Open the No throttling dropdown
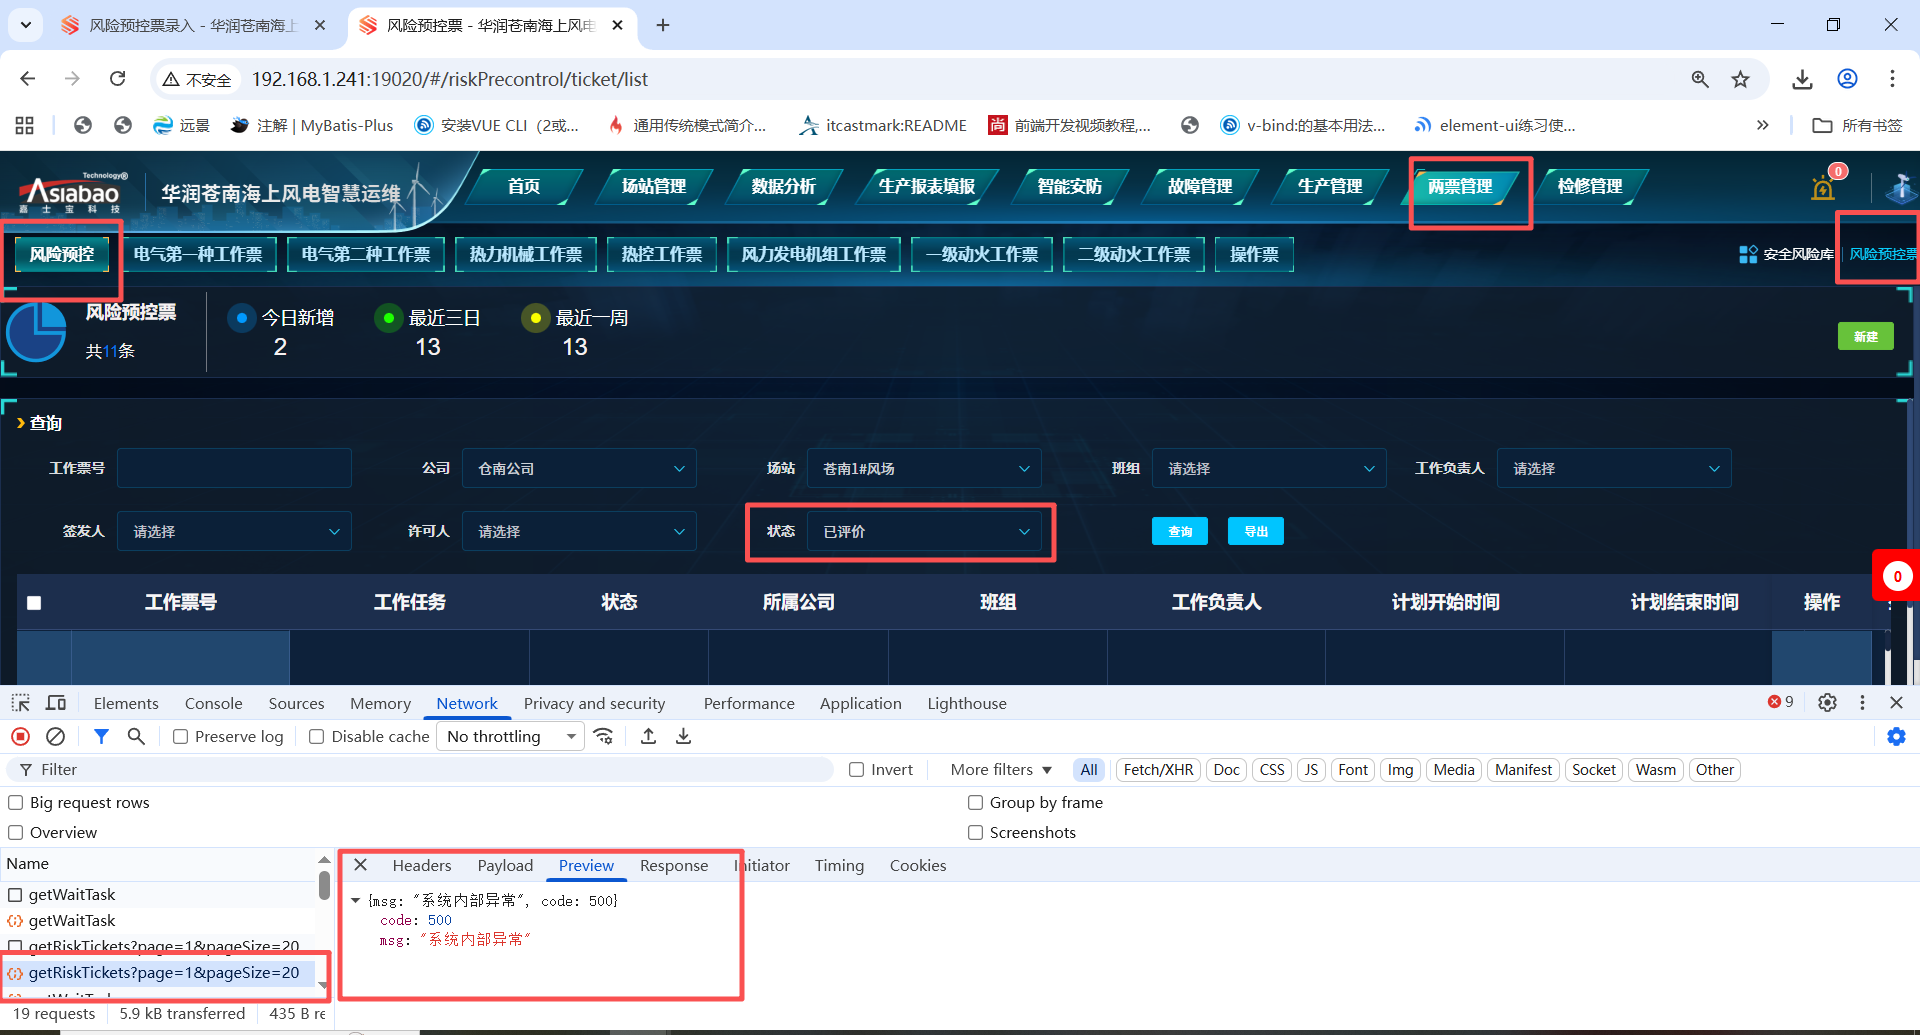Screen dimensions: 1920x1035 (x=511, y=737)
